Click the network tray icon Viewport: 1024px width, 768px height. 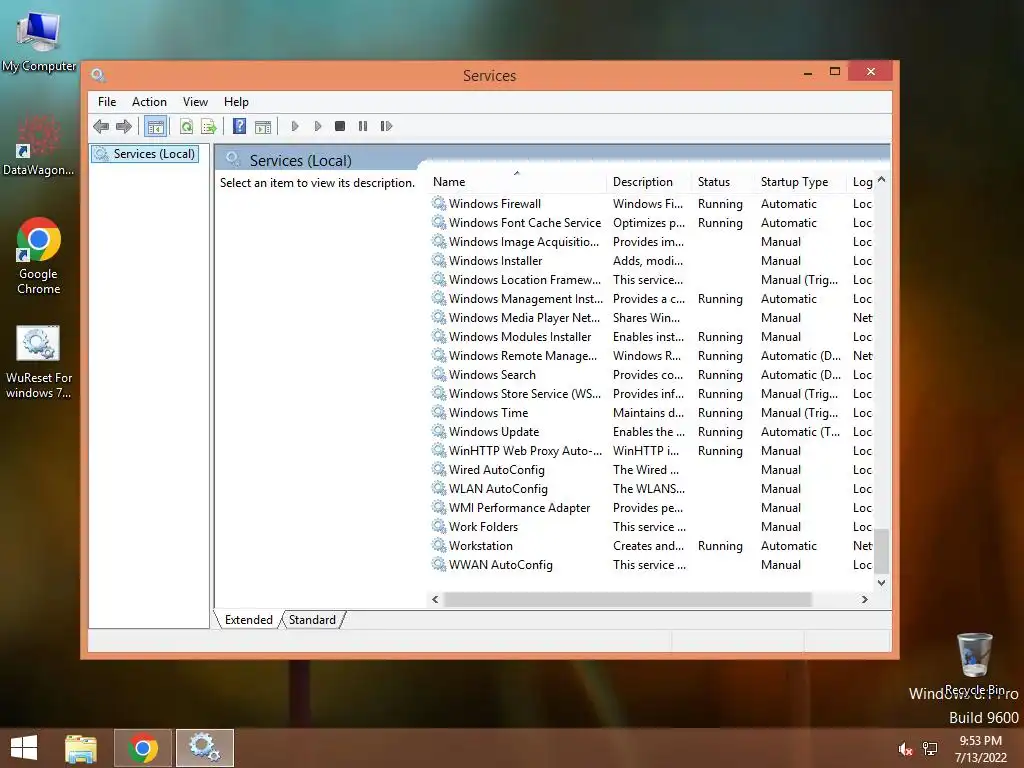click(x=930, y=748)
